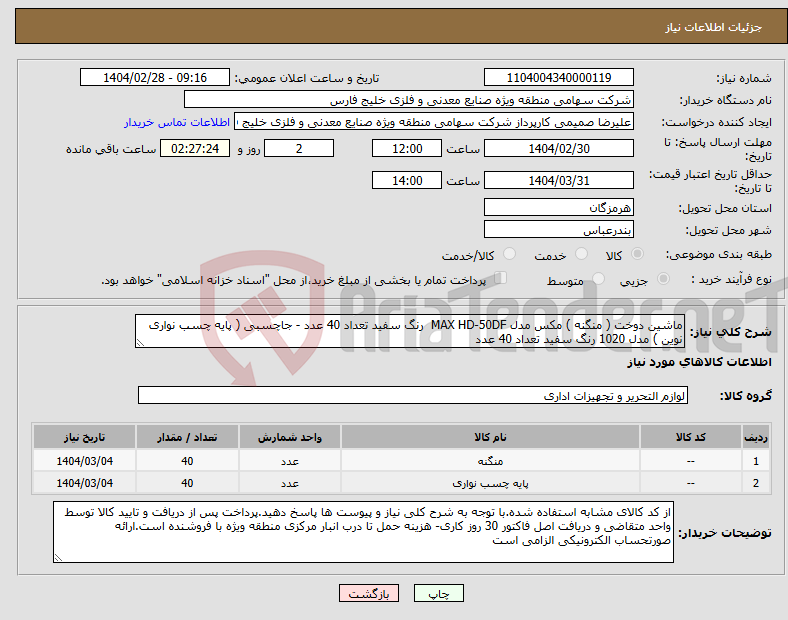Screen dimensions: 788x620
Task: Click the general need description text area
Action: click(410, 332)
